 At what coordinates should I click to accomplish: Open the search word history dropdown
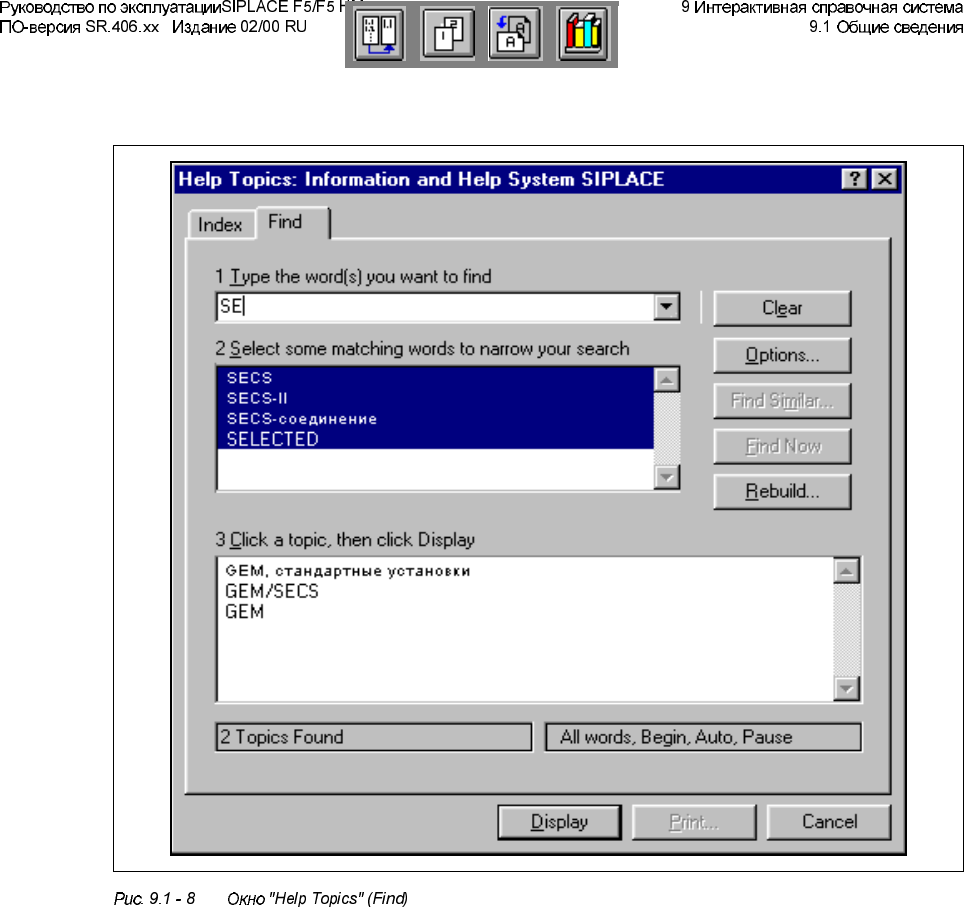[x=666, y=306]
